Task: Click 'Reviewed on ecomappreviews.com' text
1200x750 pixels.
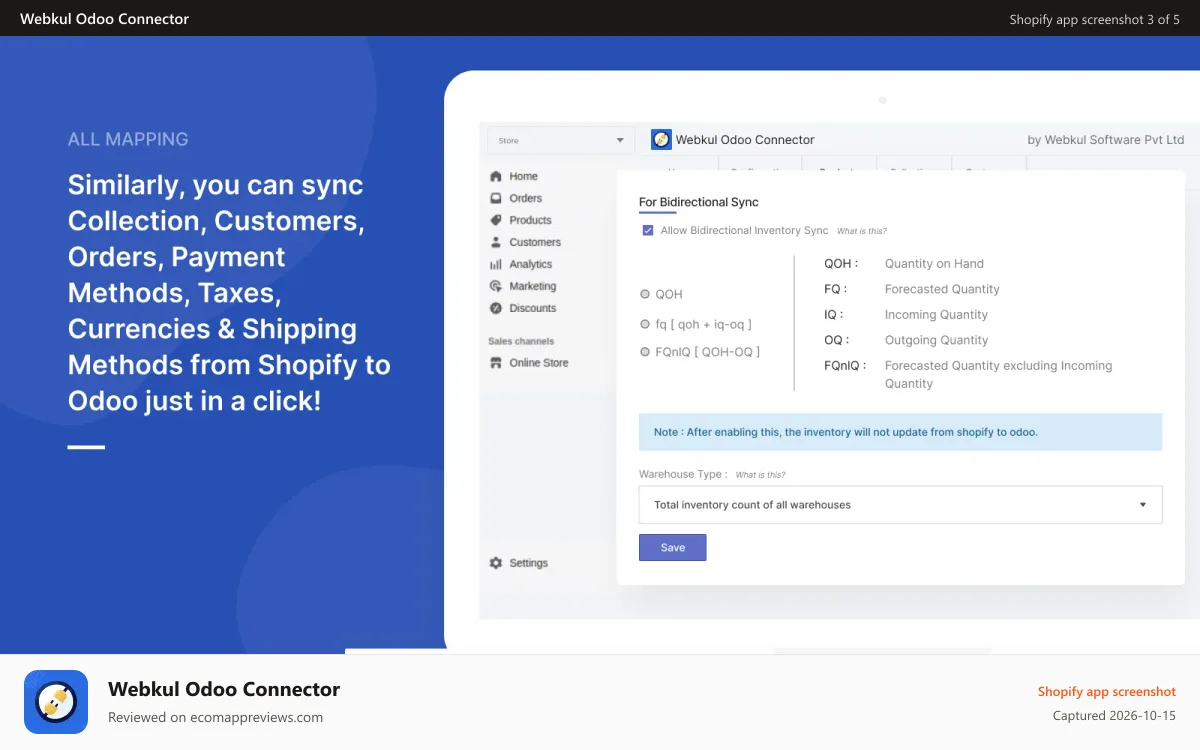Action: (215, 717)
